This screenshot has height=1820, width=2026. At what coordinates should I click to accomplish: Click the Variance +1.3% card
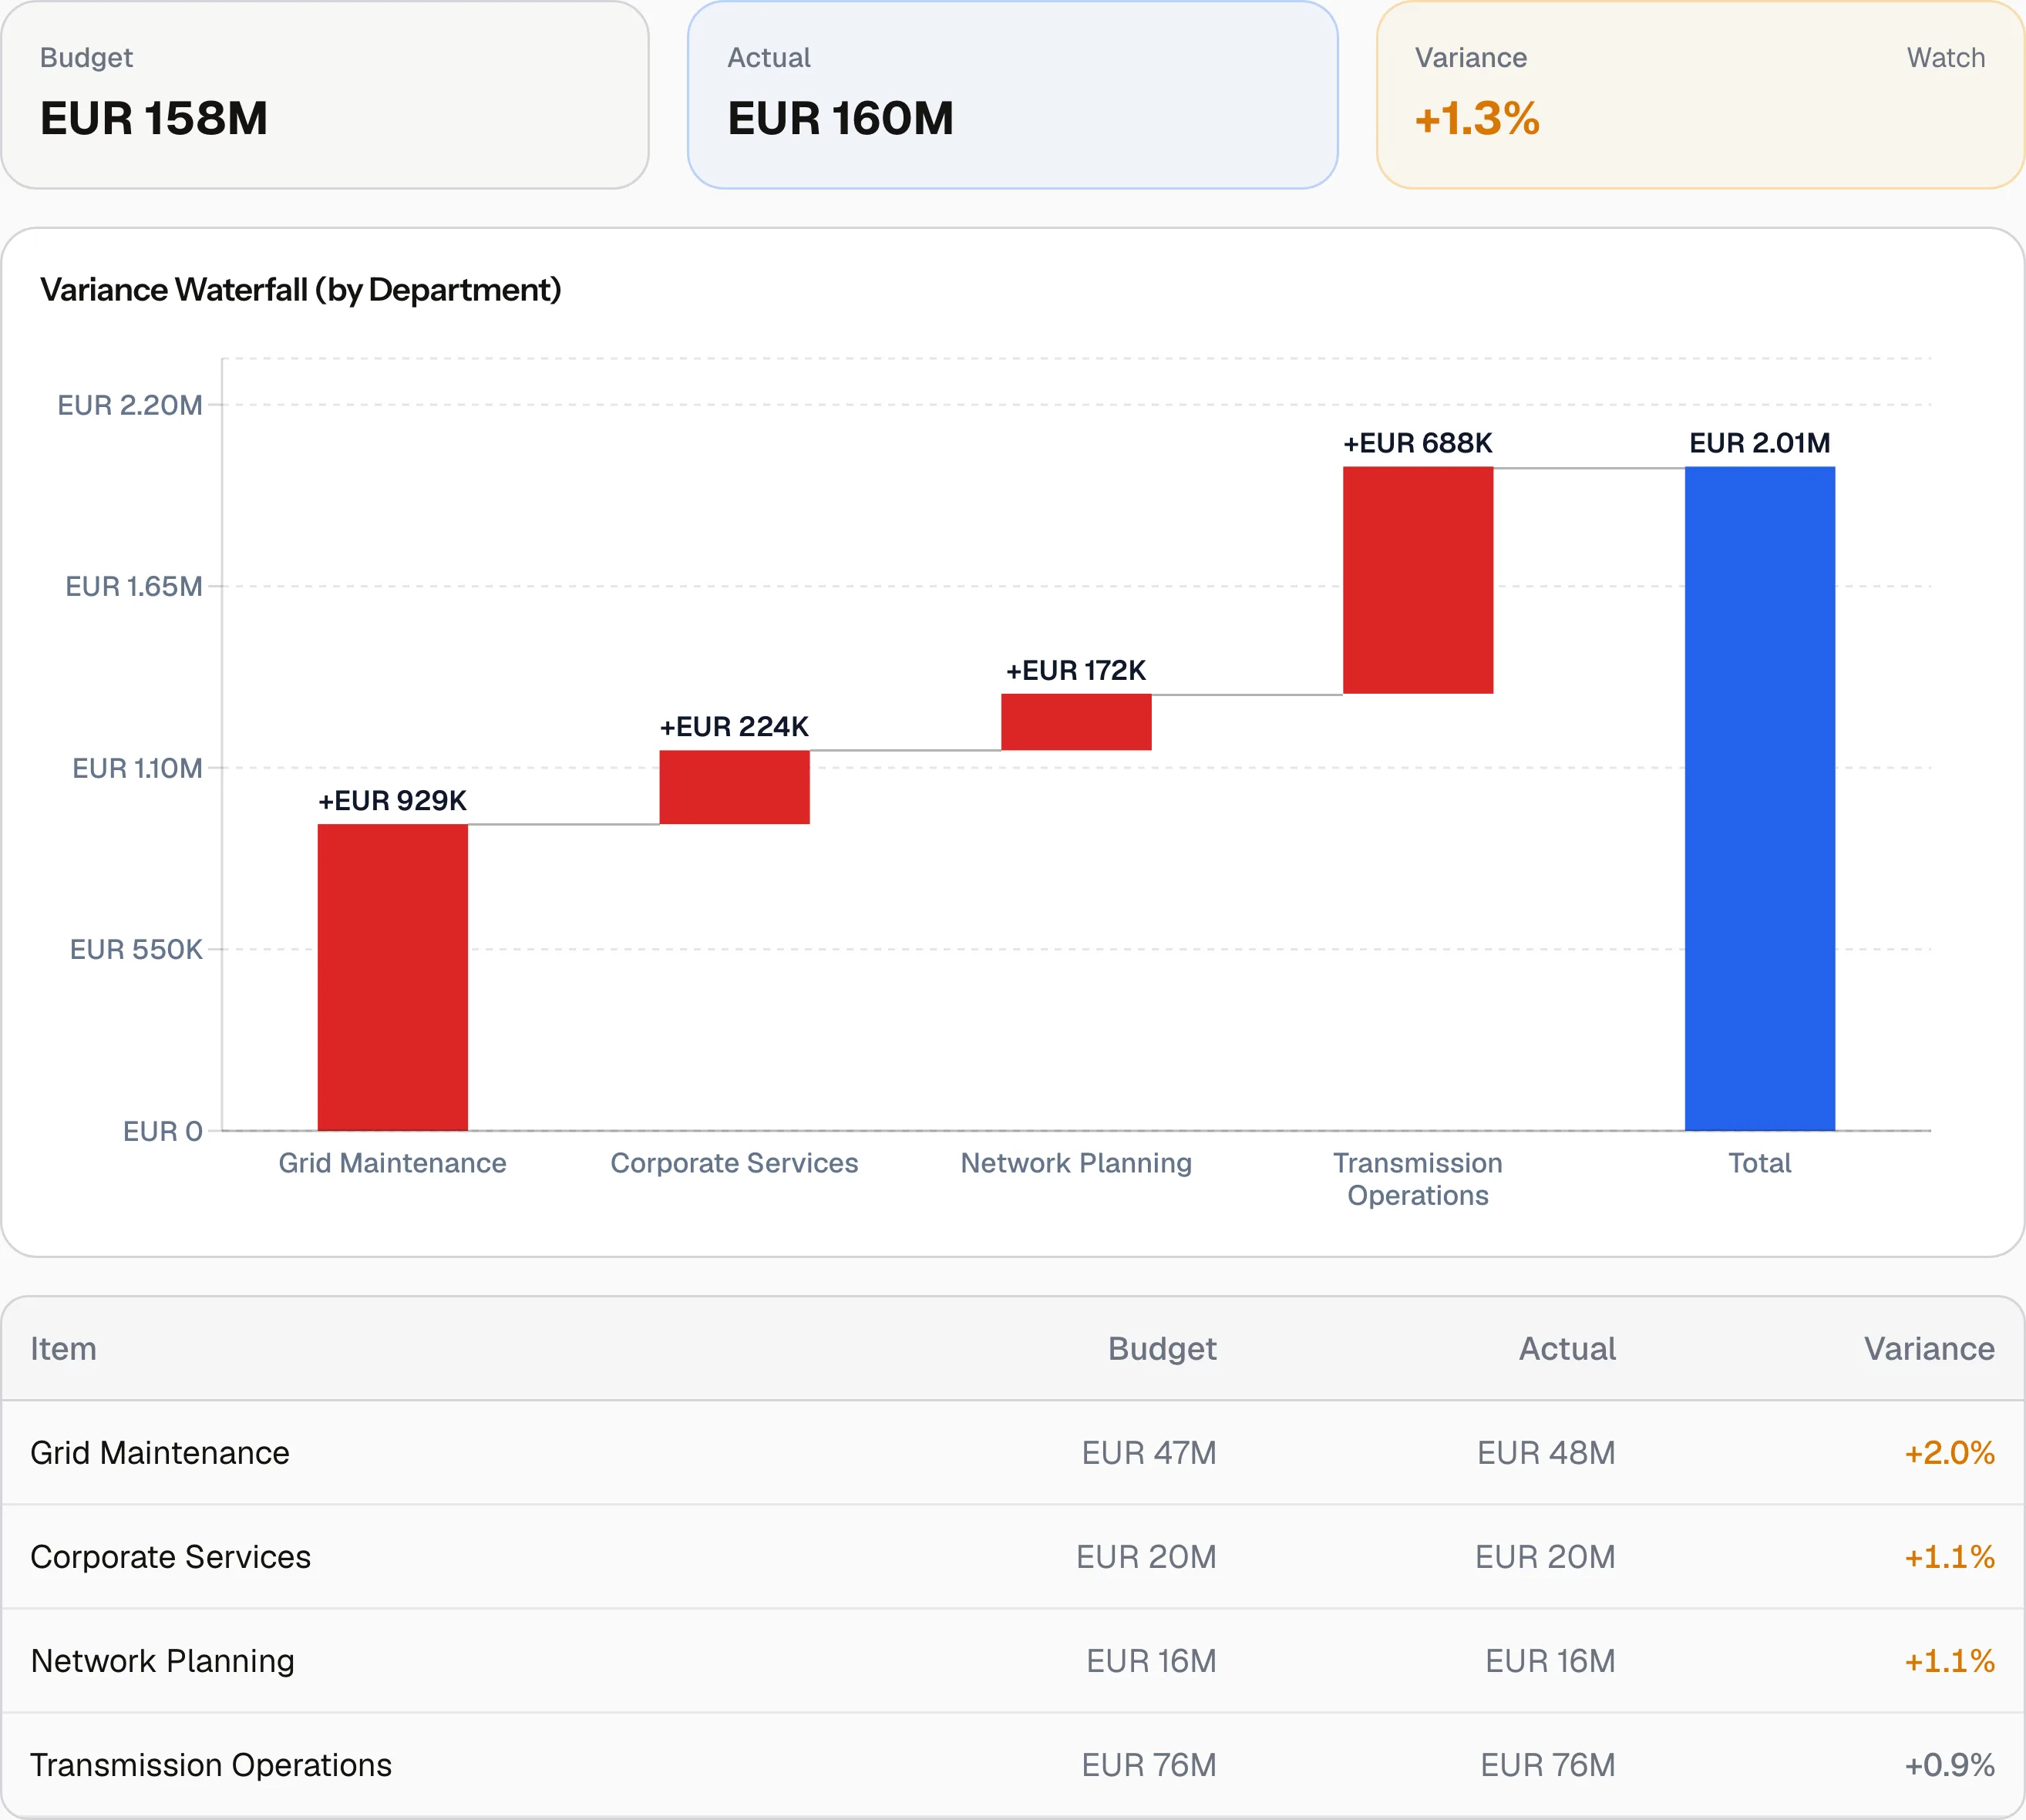(1701, 95)
